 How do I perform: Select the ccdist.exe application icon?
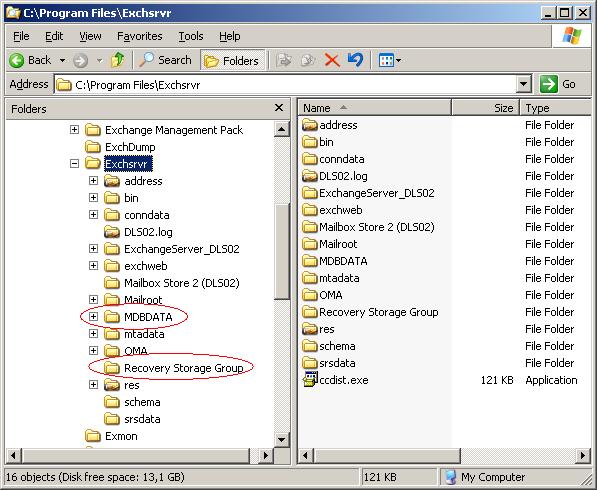click(310, 380)
